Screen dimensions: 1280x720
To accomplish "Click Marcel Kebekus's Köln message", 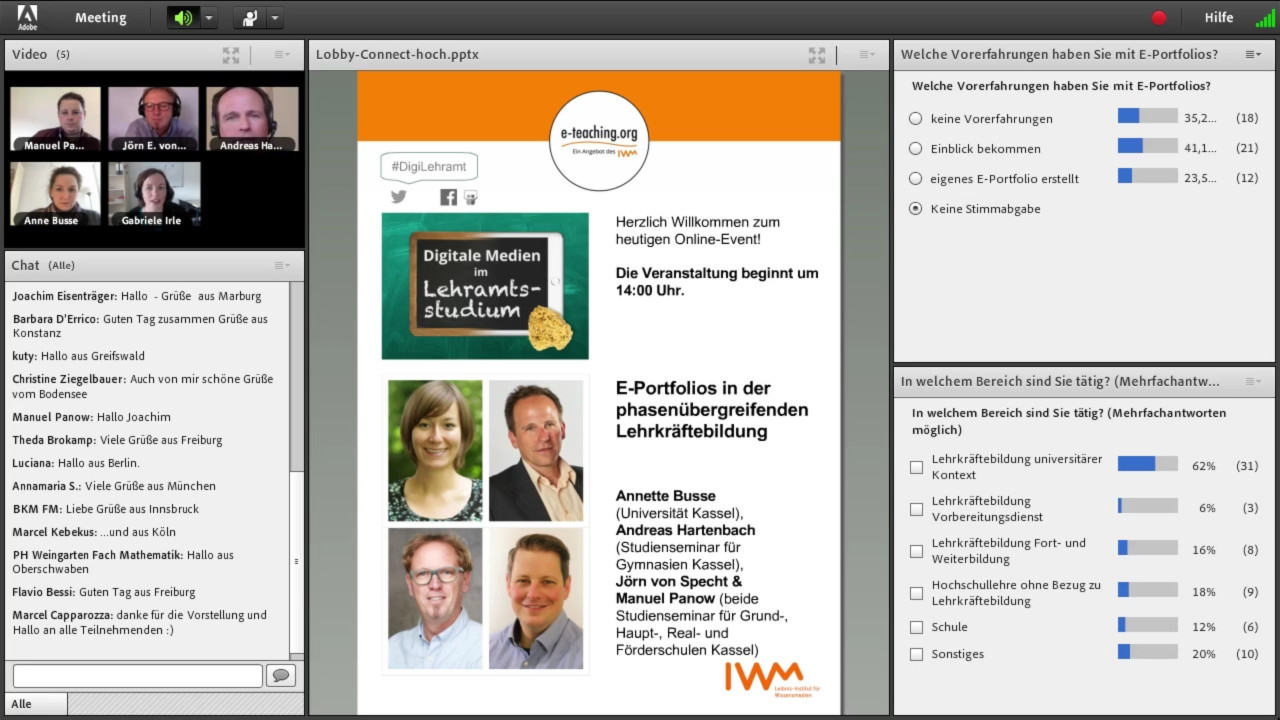I will coord(94,533).
